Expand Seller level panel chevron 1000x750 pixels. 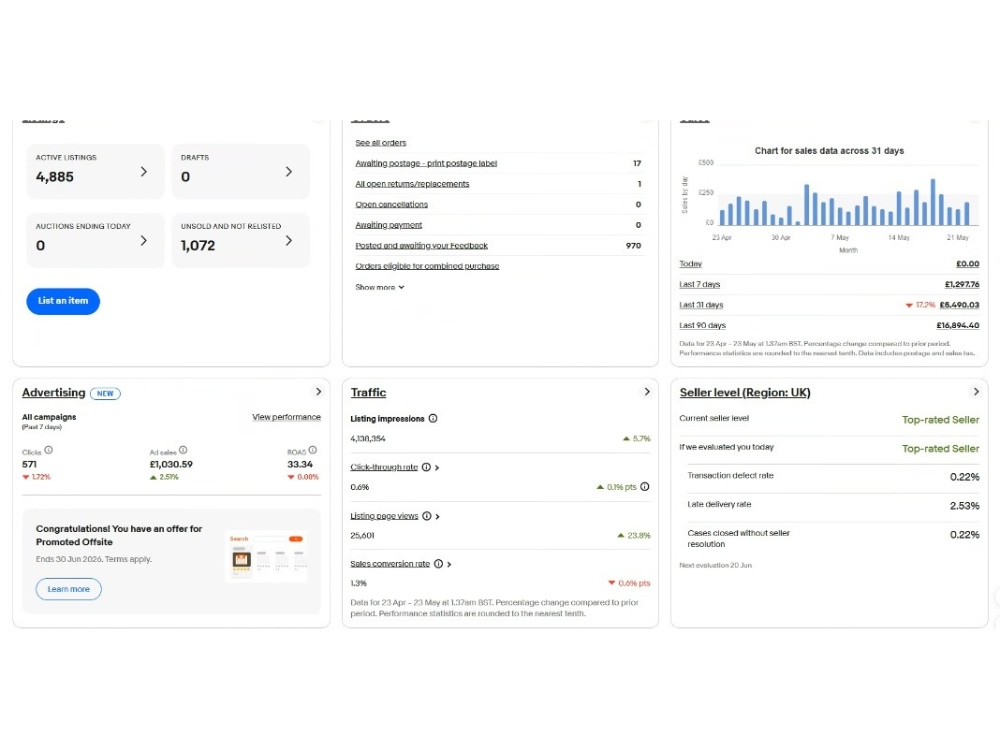(976, 392)
